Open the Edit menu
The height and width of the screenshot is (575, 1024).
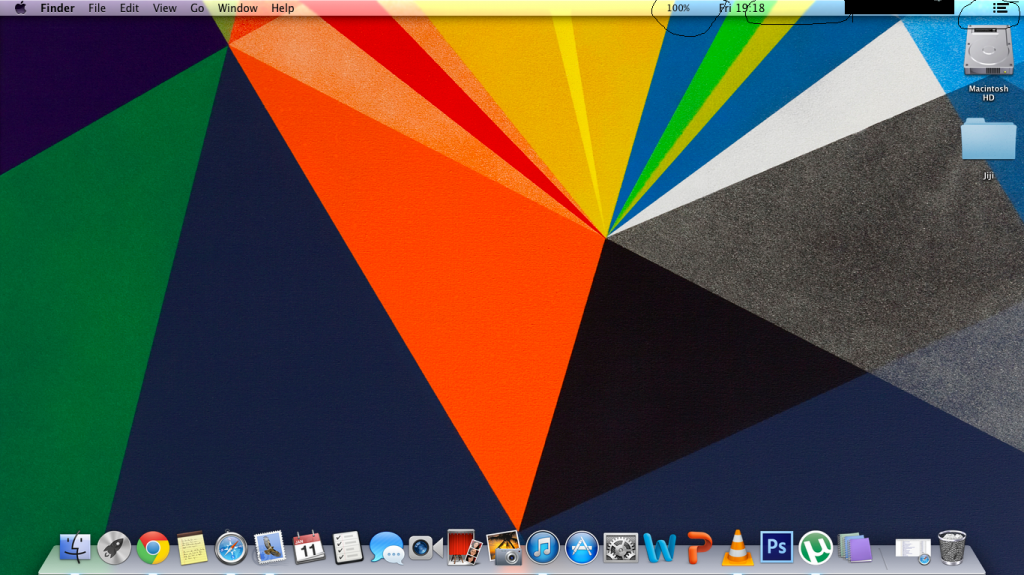coord(129,8)
